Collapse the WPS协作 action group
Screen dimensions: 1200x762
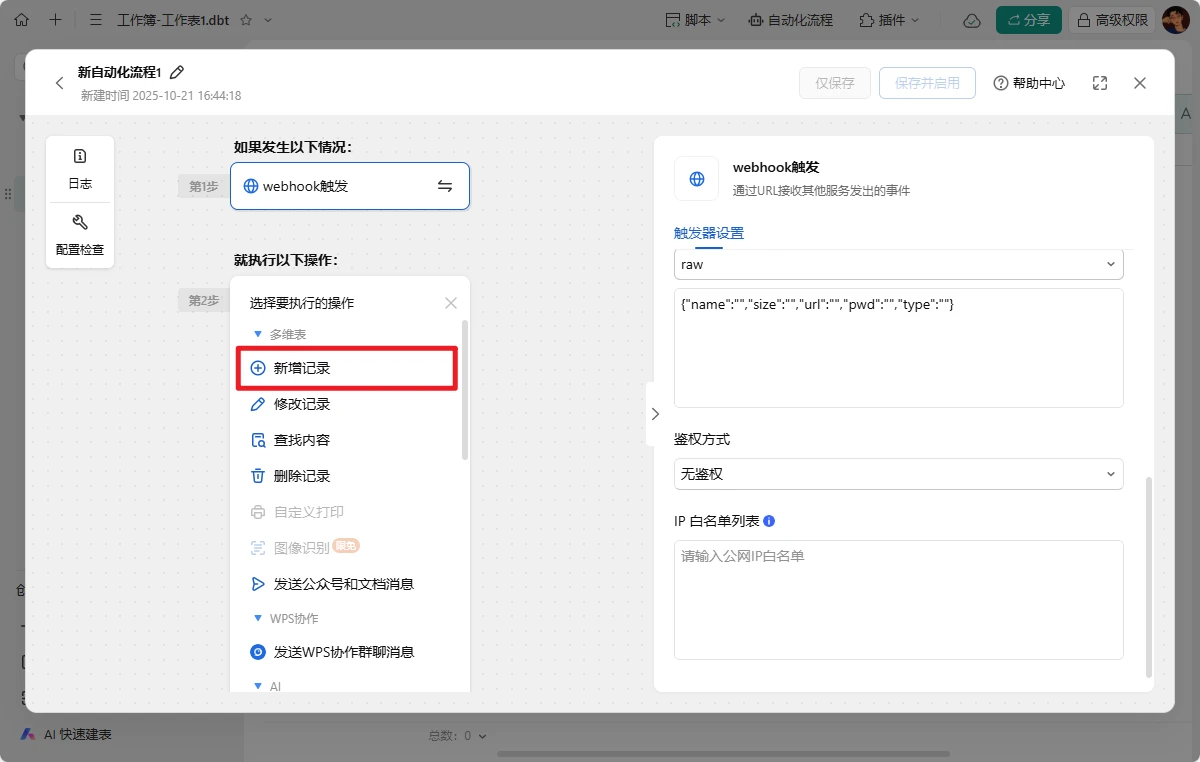pyautogui.click(x=258, y=618)
